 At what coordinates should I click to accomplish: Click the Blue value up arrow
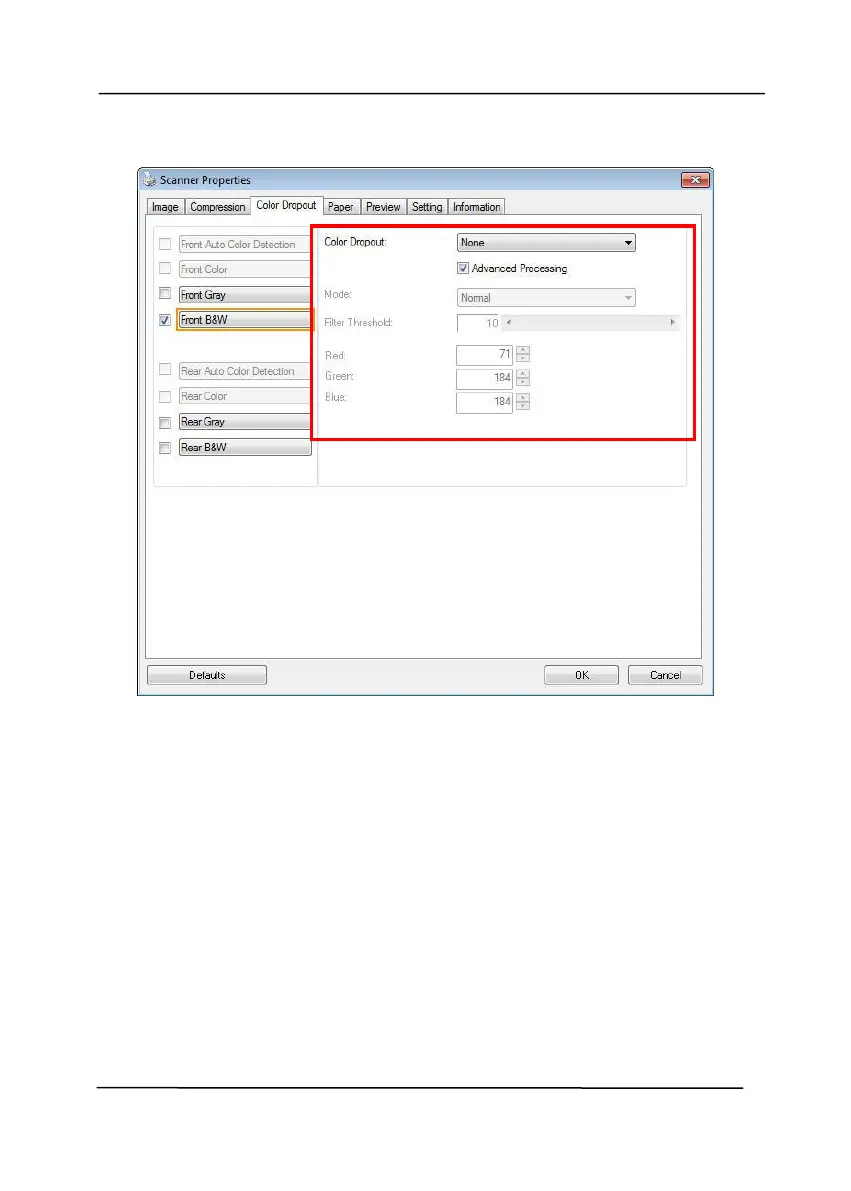(523, 397)
